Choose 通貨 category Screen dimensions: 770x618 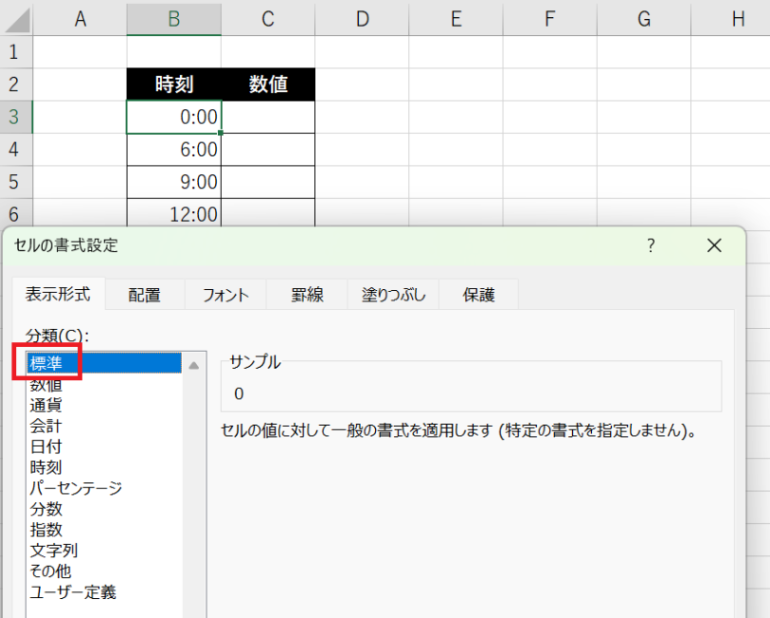tap(104, 405)
